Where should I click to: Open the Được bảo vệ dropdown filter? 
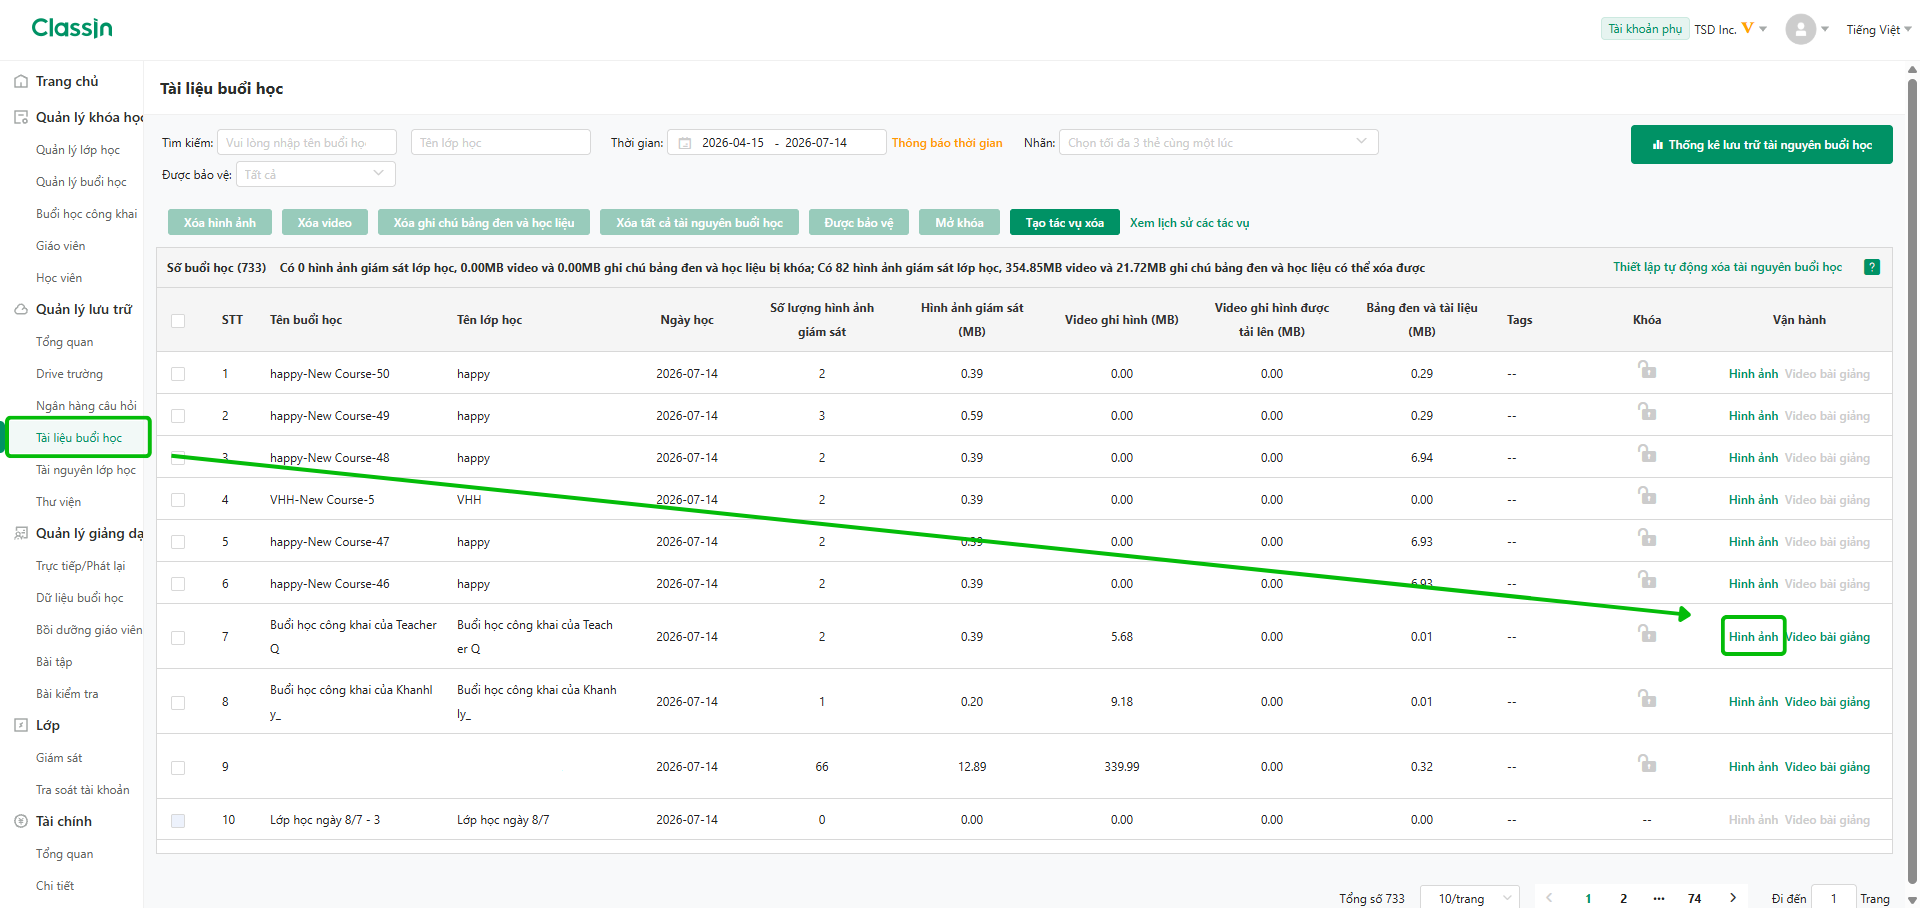click(x=316, y=174)
